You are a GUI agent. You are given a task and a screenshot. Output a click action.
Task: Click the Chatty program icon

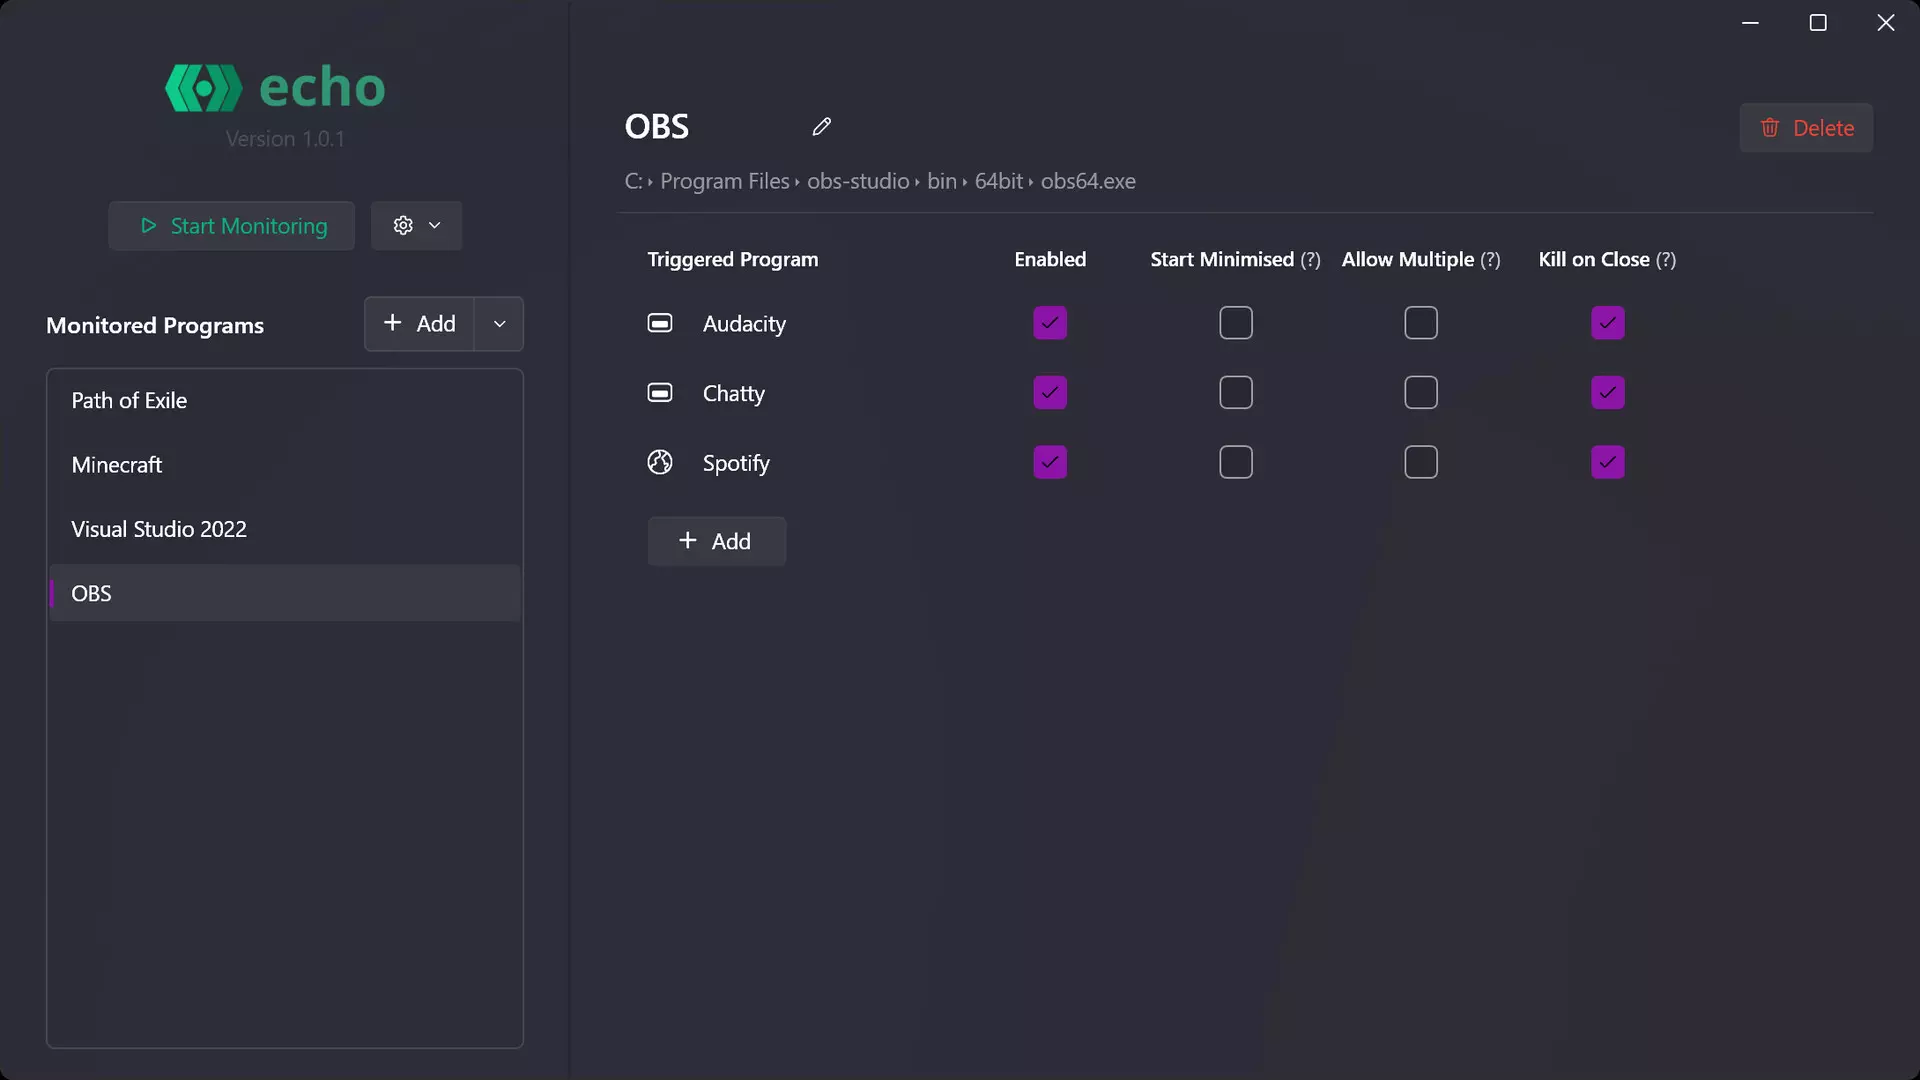(x=660, y=393)
